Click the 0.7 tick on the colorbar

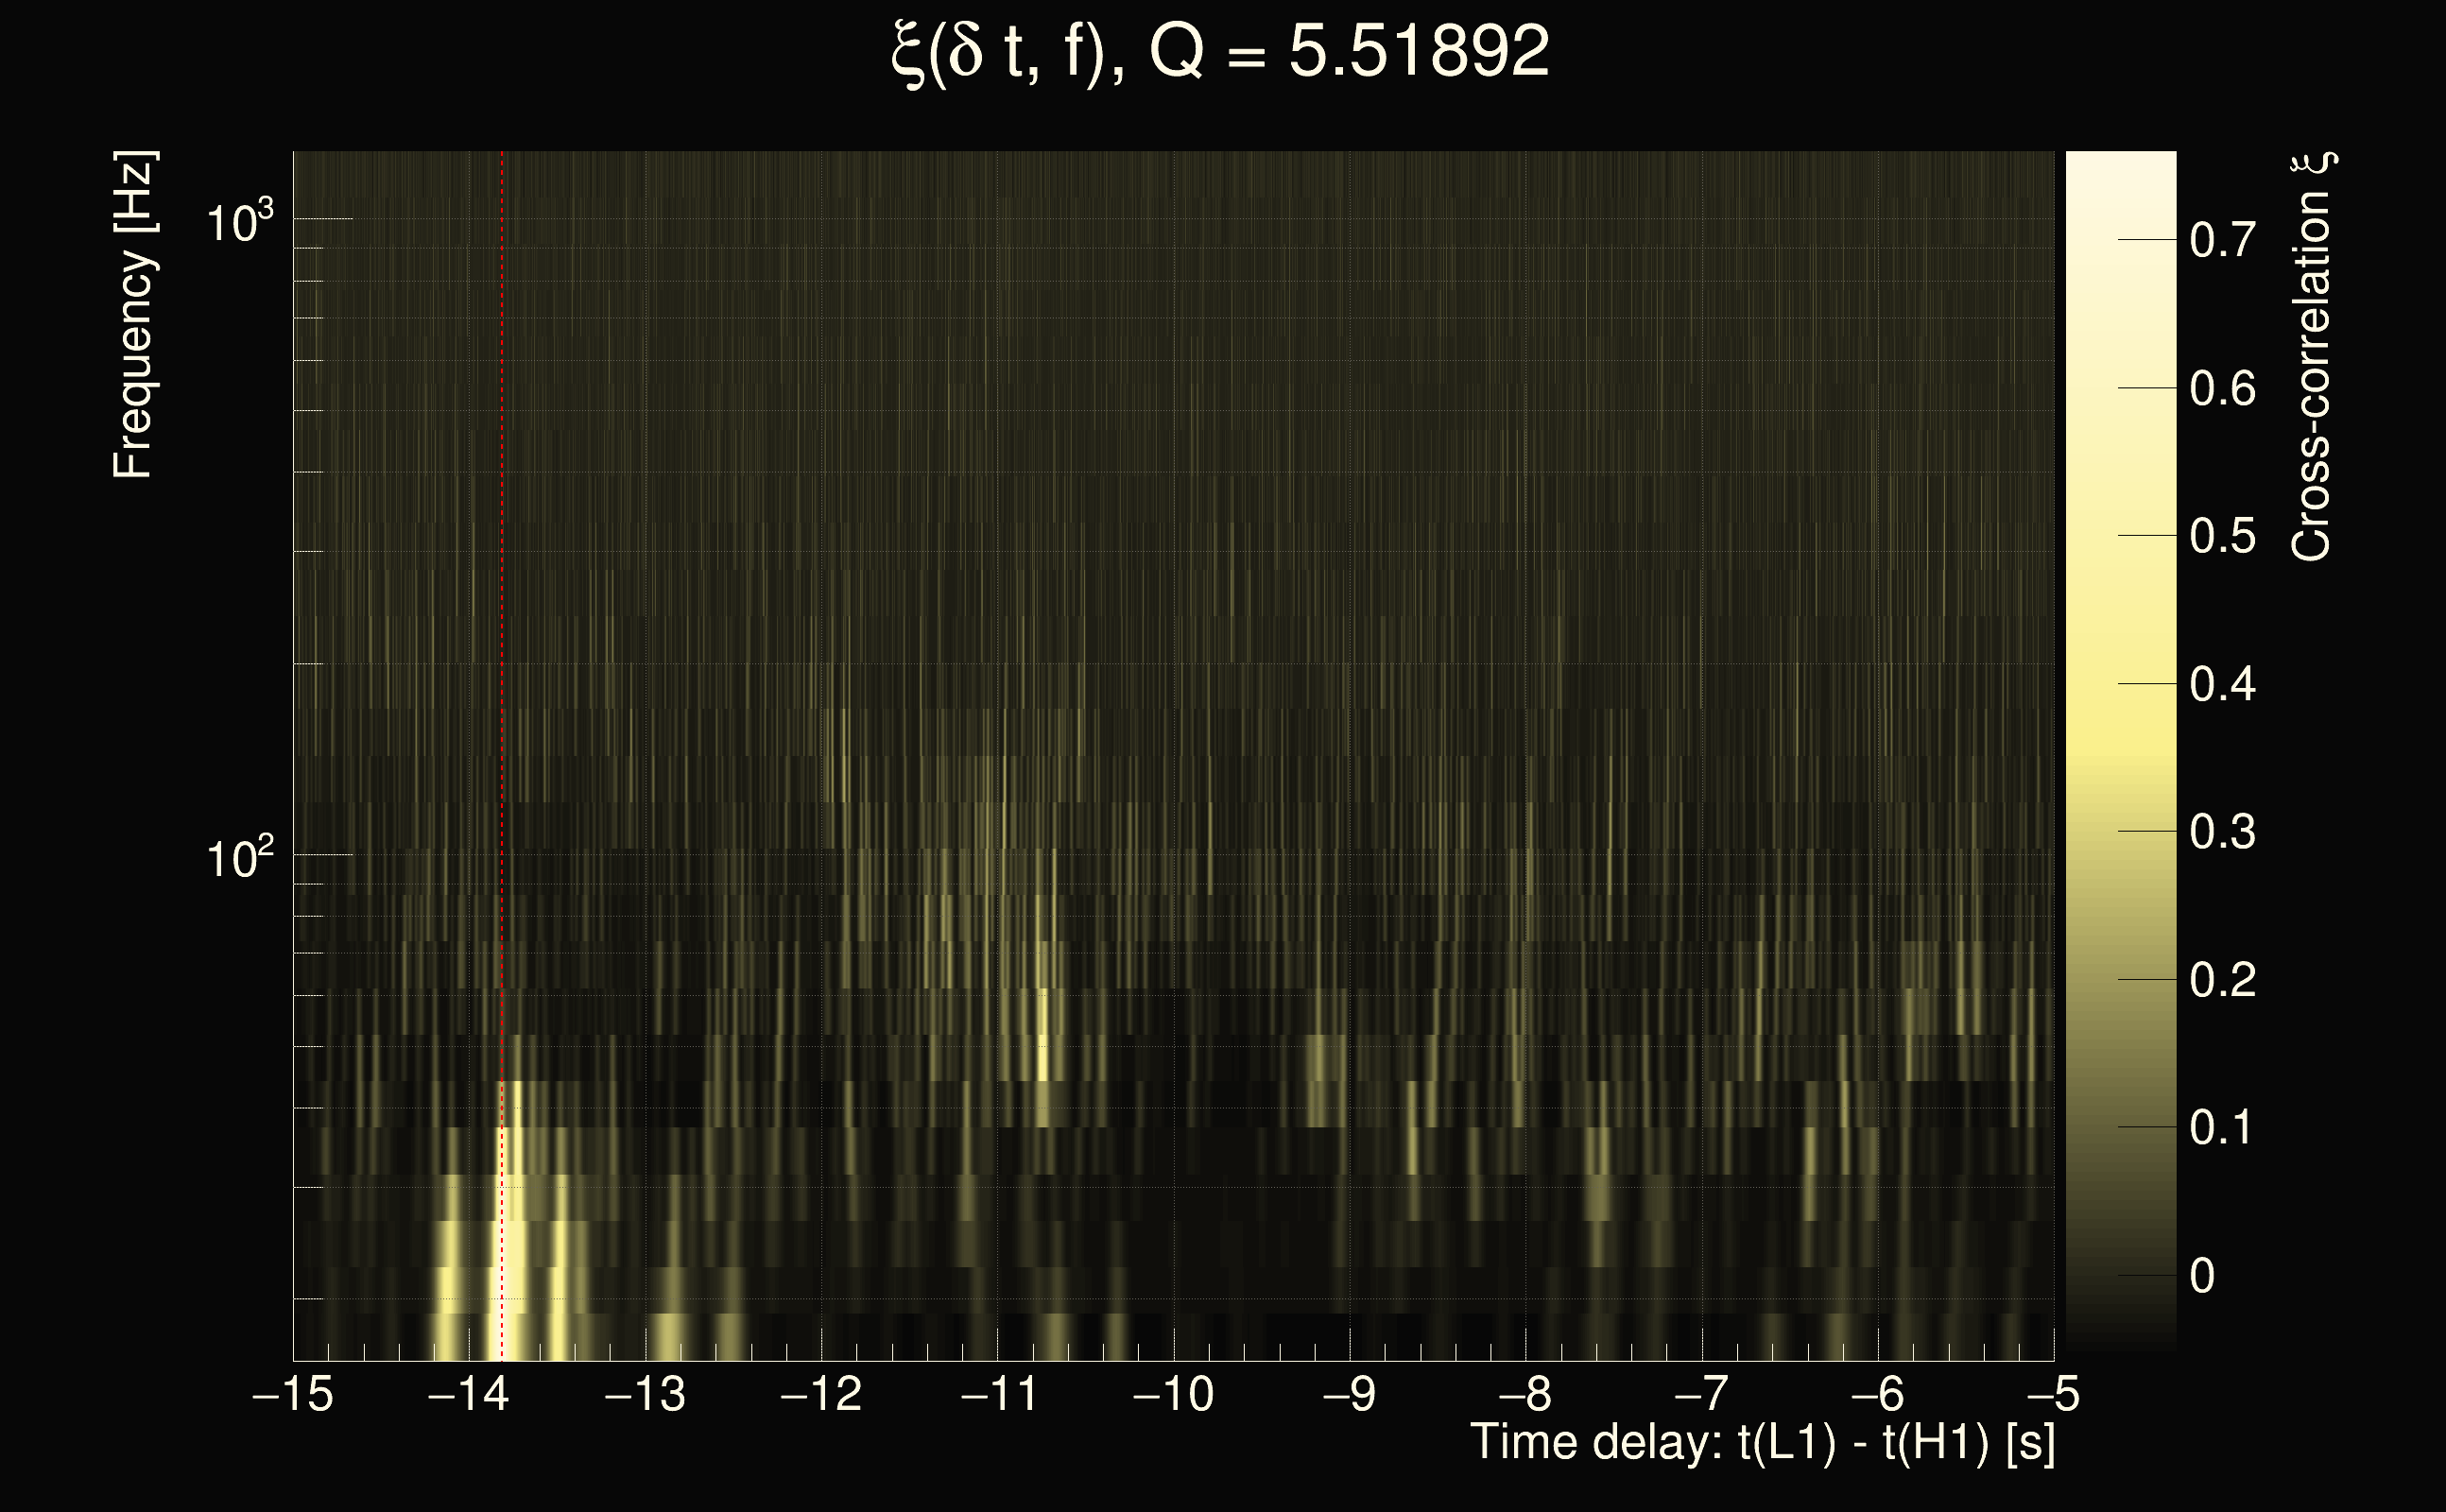[2222, 240]
